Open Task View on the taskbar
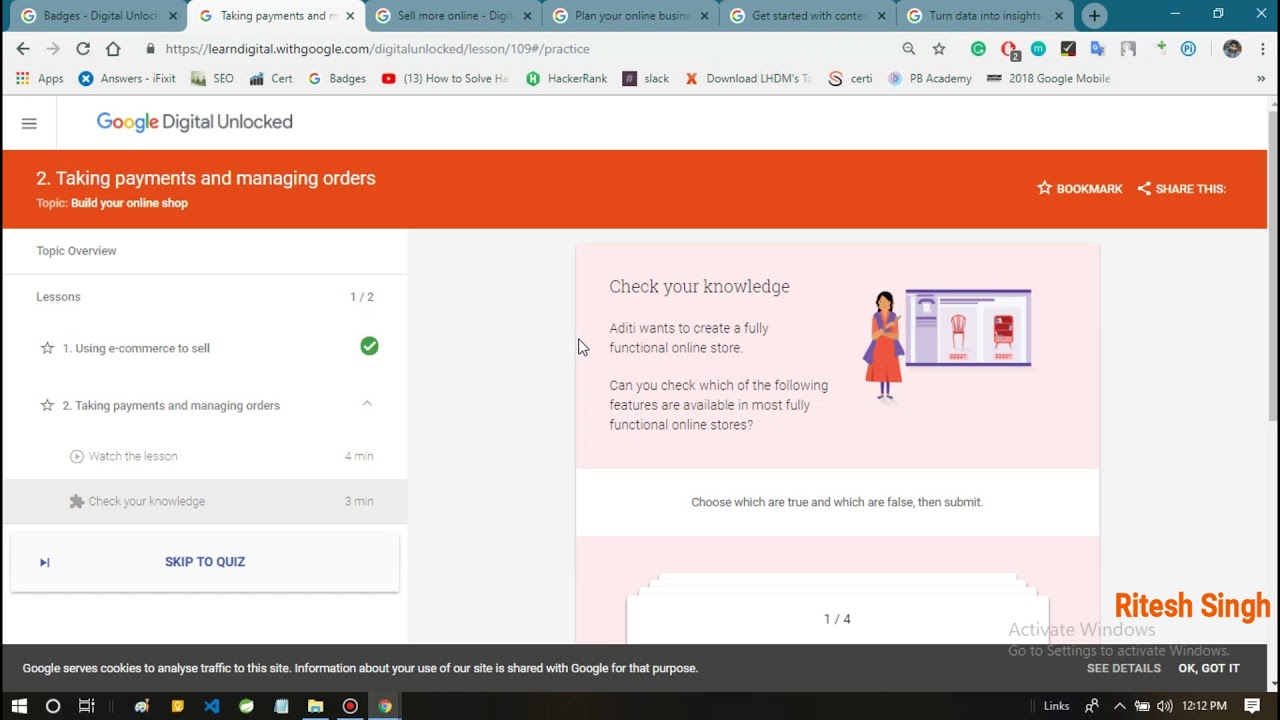The image size is (1280, 720). click(x=87, y=706)
